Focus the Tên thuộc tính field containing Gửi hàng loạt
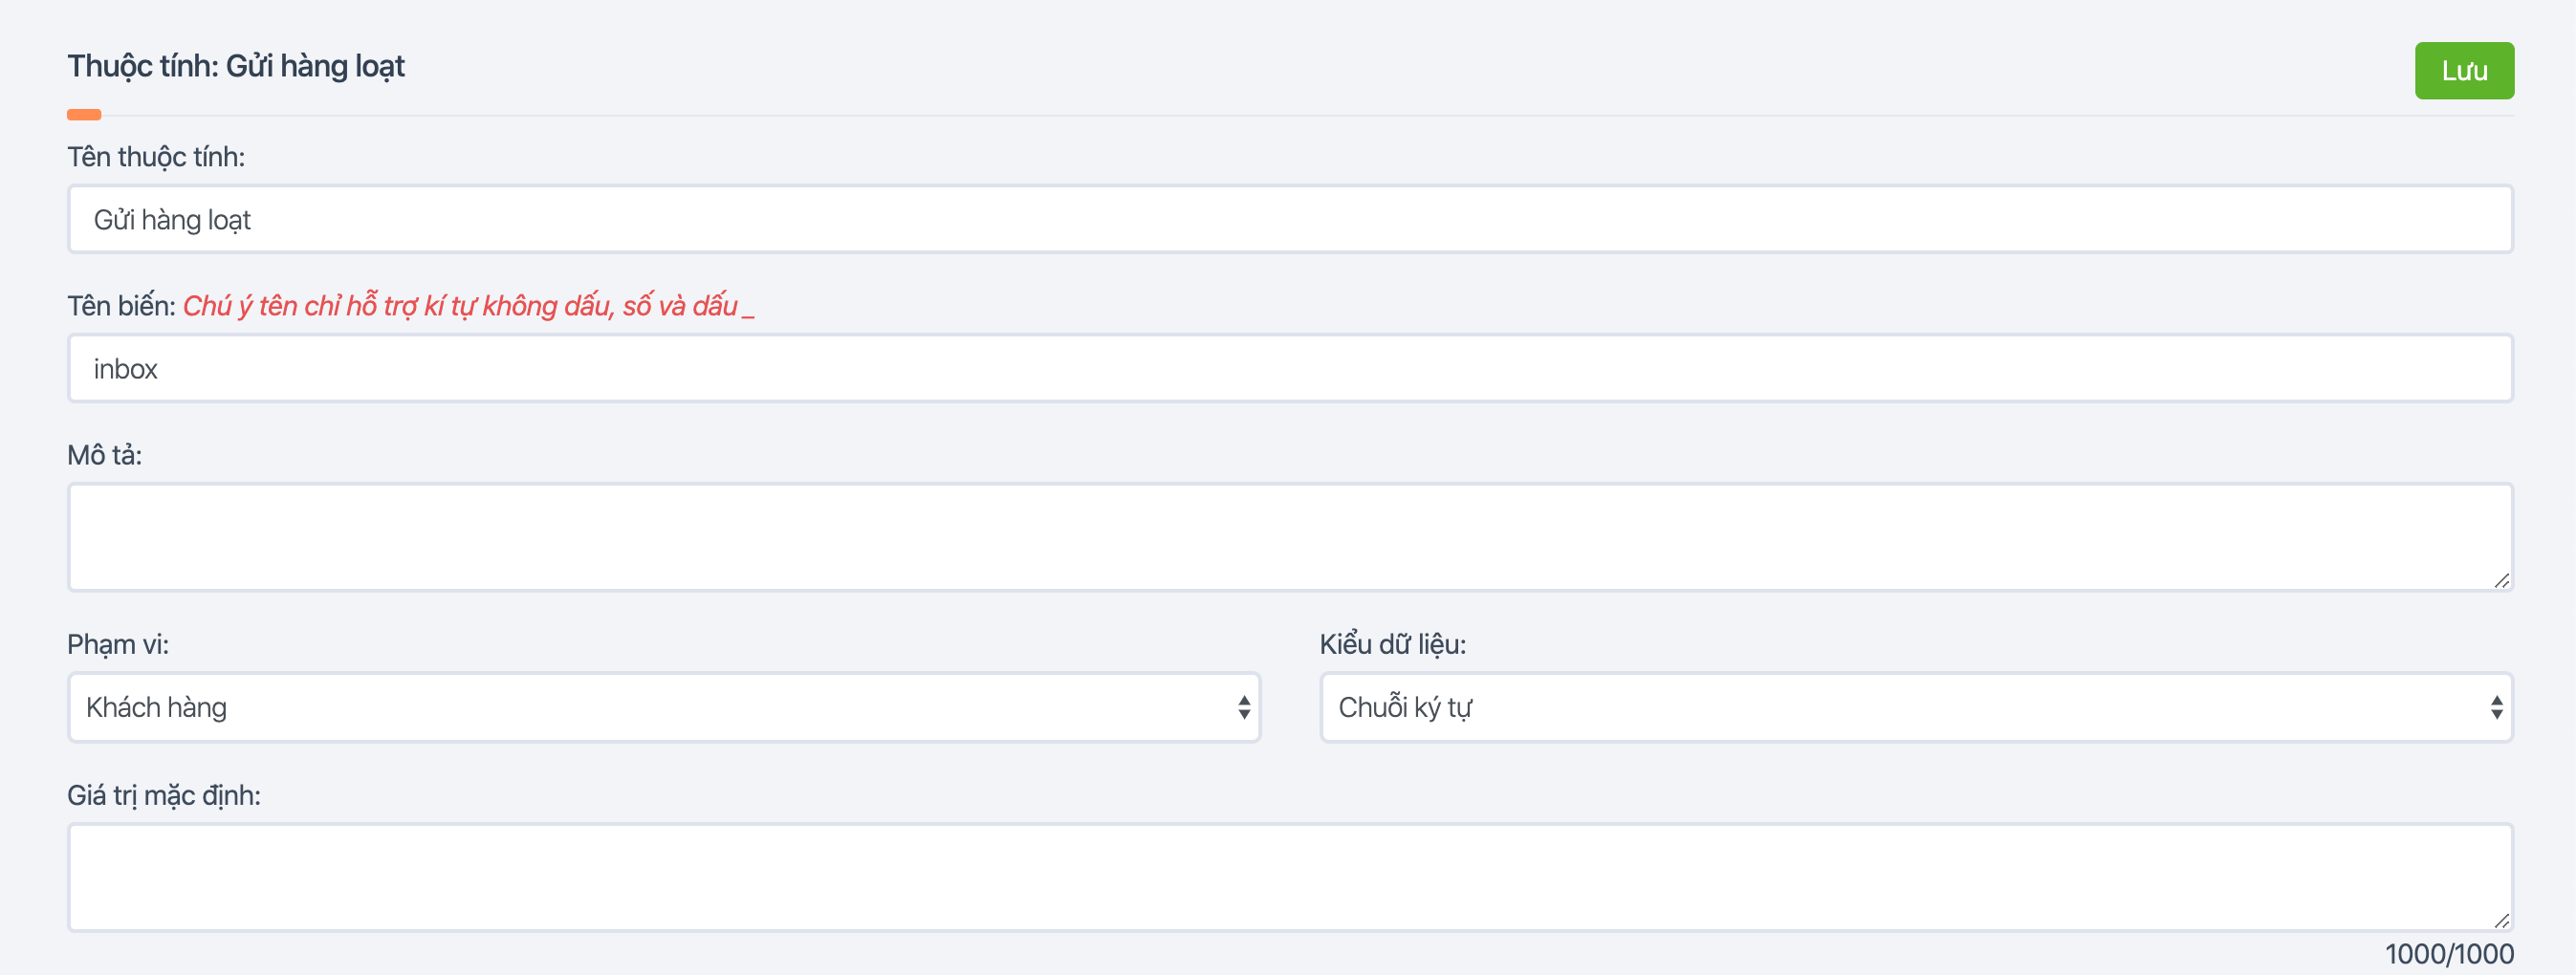The height and width of the screenshot is (975, 2576). tap(1290, 219)
